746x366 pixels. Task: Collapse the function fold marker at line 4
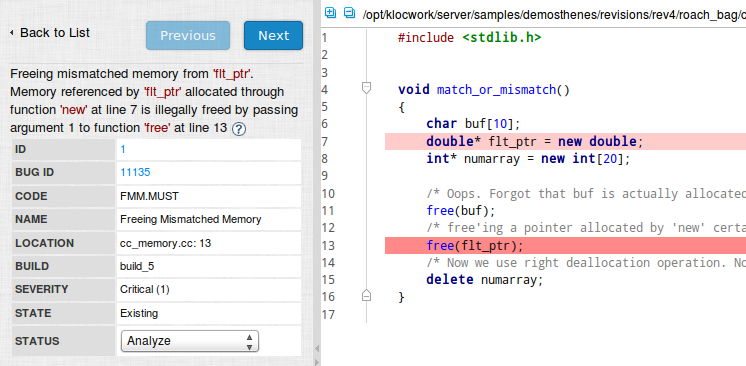366,88
